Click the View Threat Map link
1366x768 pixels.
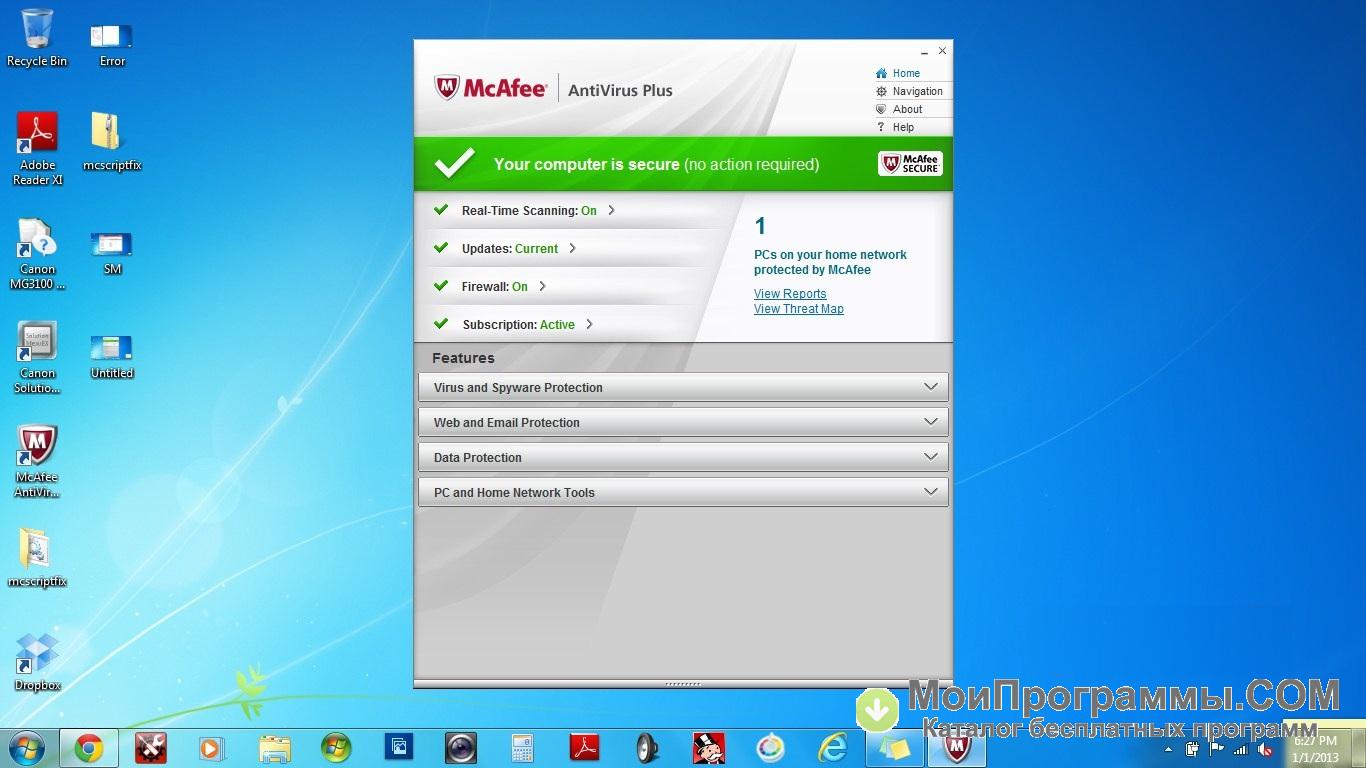799,309
